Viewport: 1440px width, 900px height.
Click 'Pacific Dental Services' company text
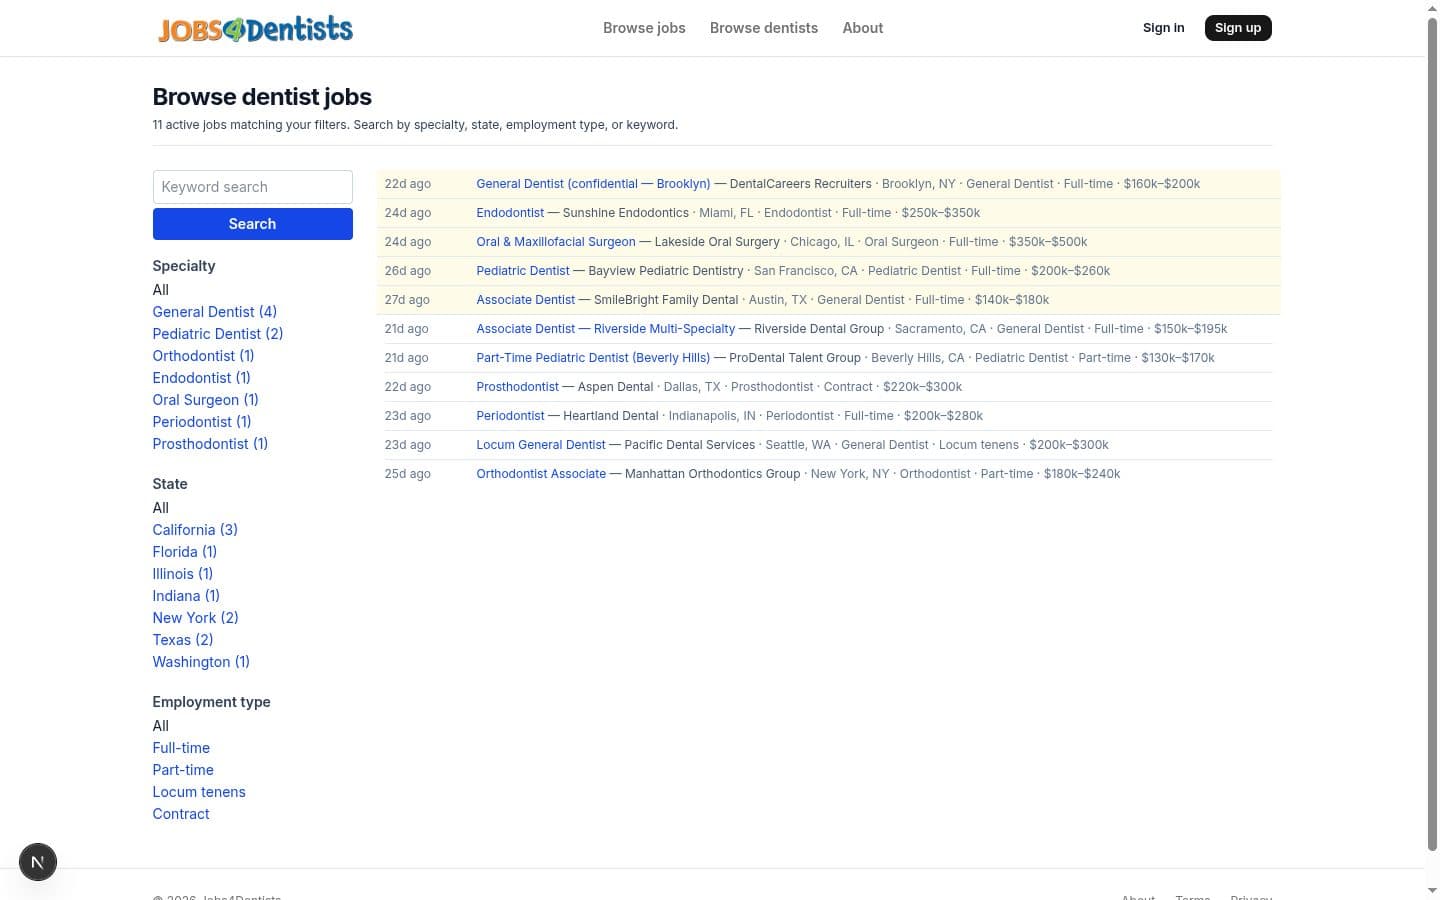tap(690, 445)
